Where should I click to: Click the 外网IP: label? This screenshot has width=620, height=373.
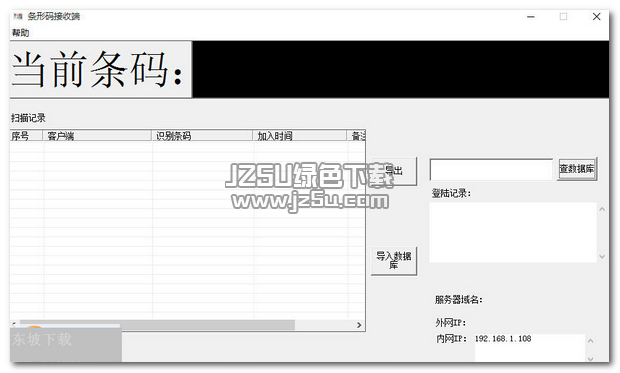tap(450, 322)
